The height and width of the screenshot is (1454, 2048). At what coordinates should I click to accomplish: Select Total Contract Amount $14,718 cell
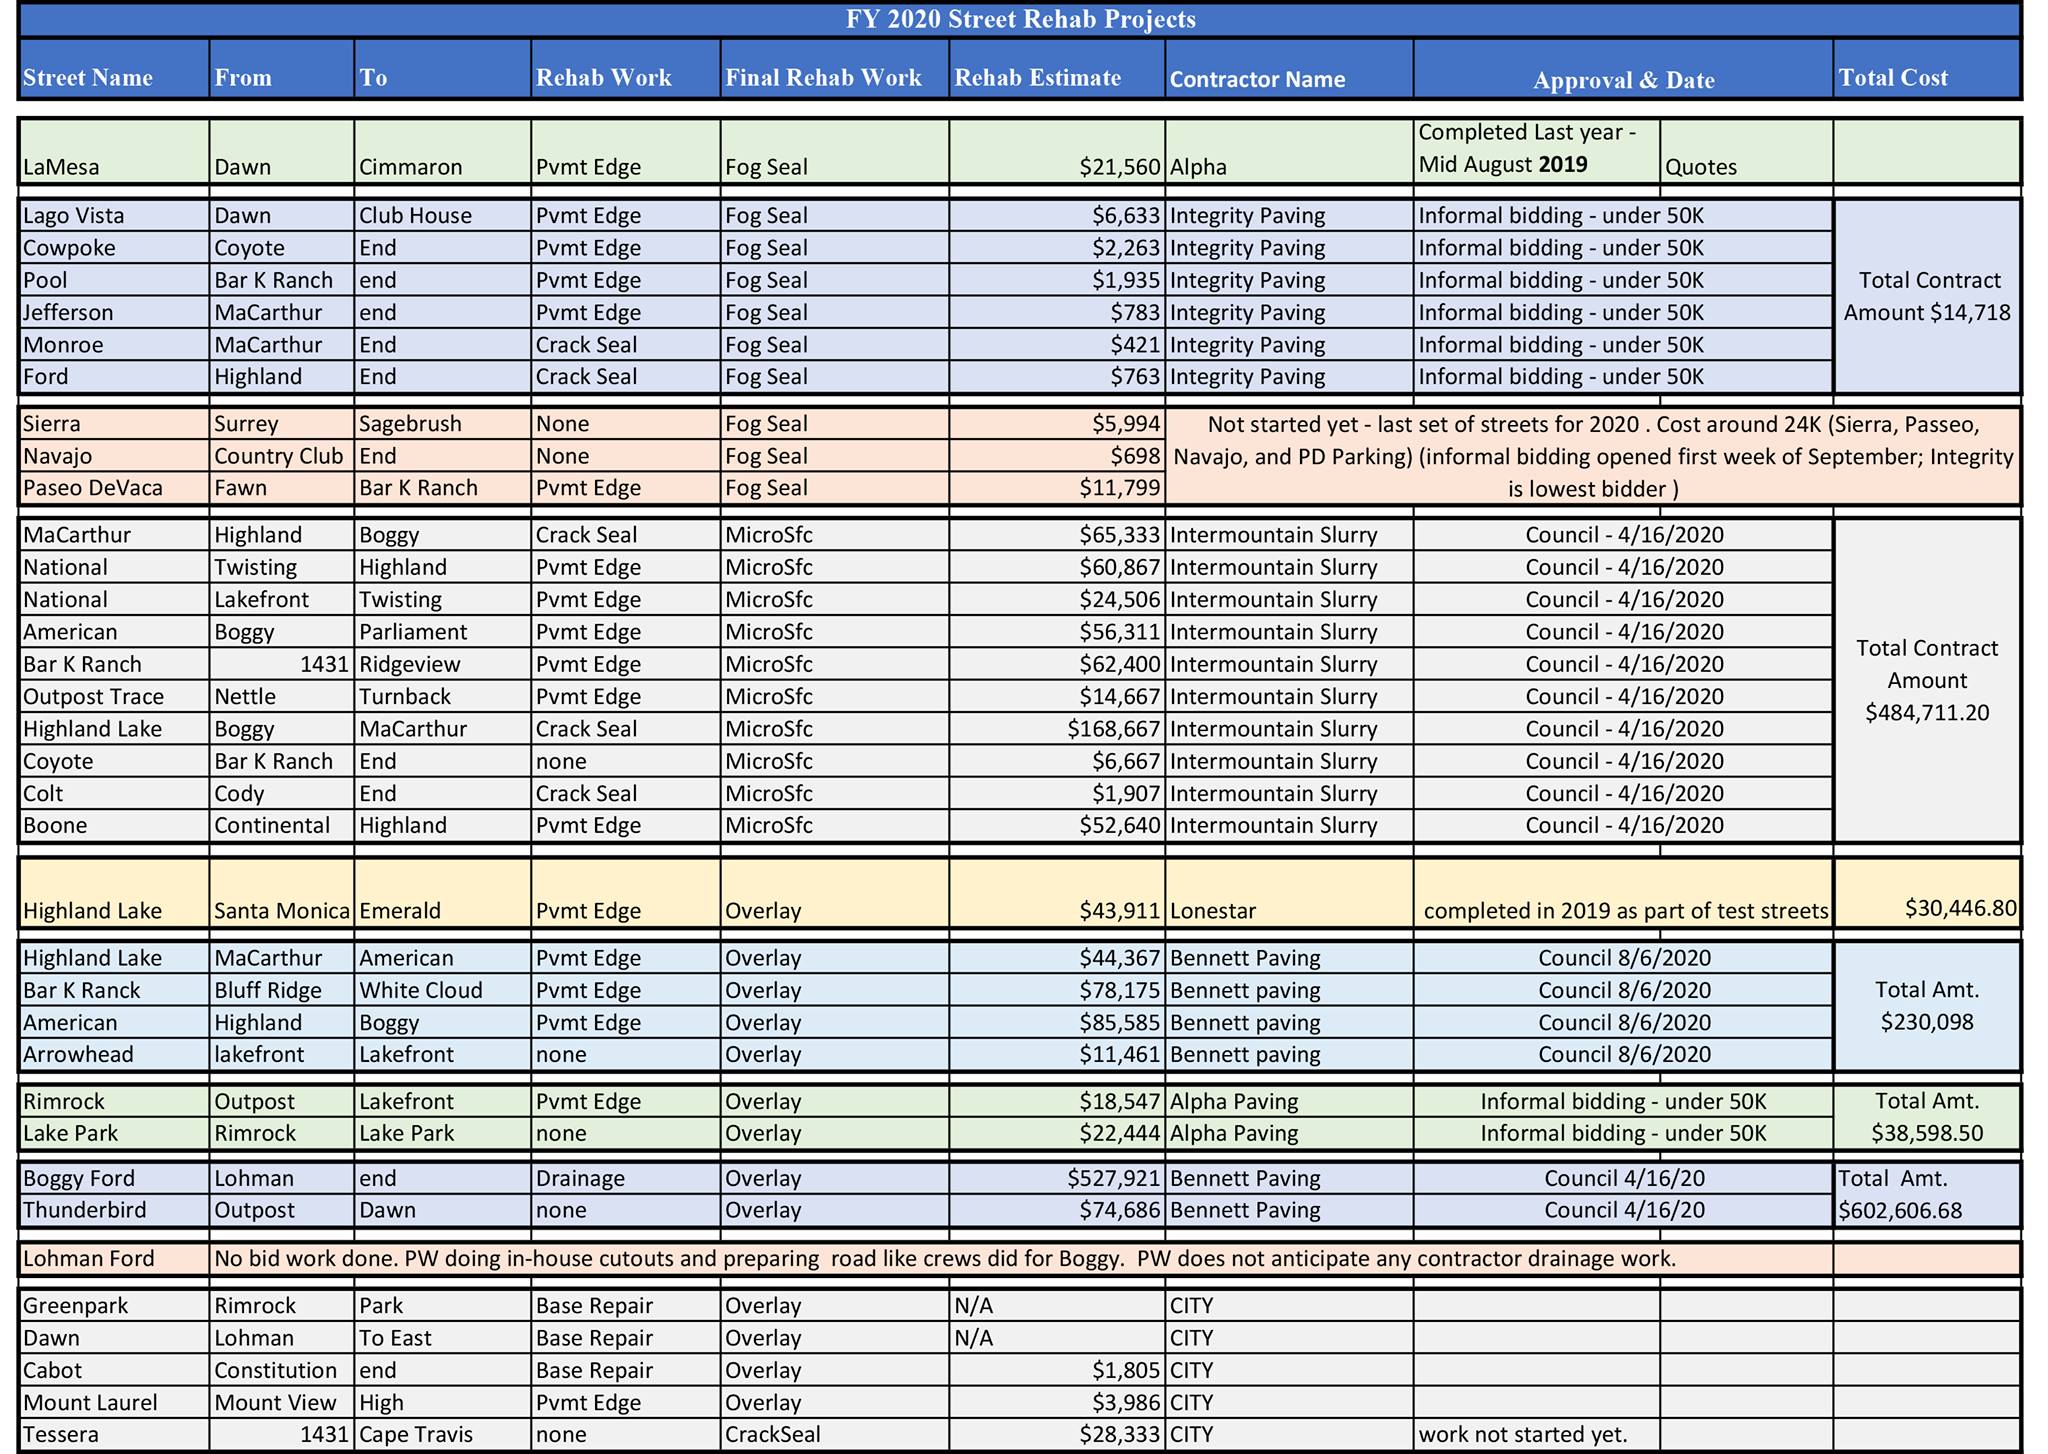pos(1927,296)
